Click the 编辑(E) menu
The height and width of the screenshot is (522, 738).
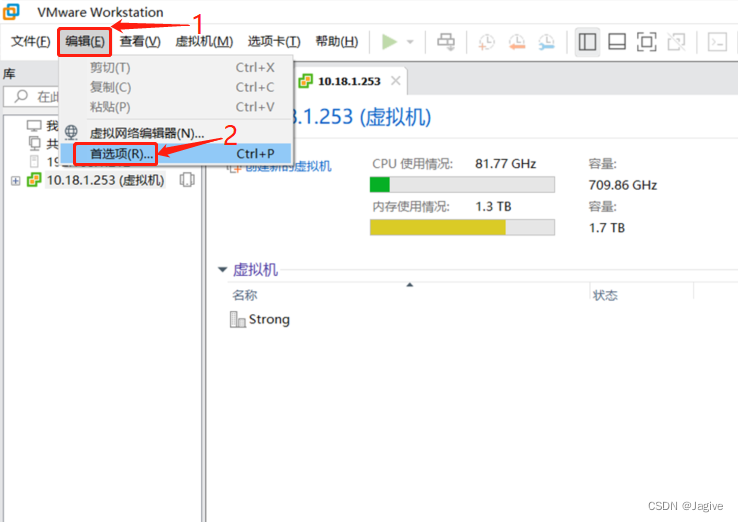(85, 41)
